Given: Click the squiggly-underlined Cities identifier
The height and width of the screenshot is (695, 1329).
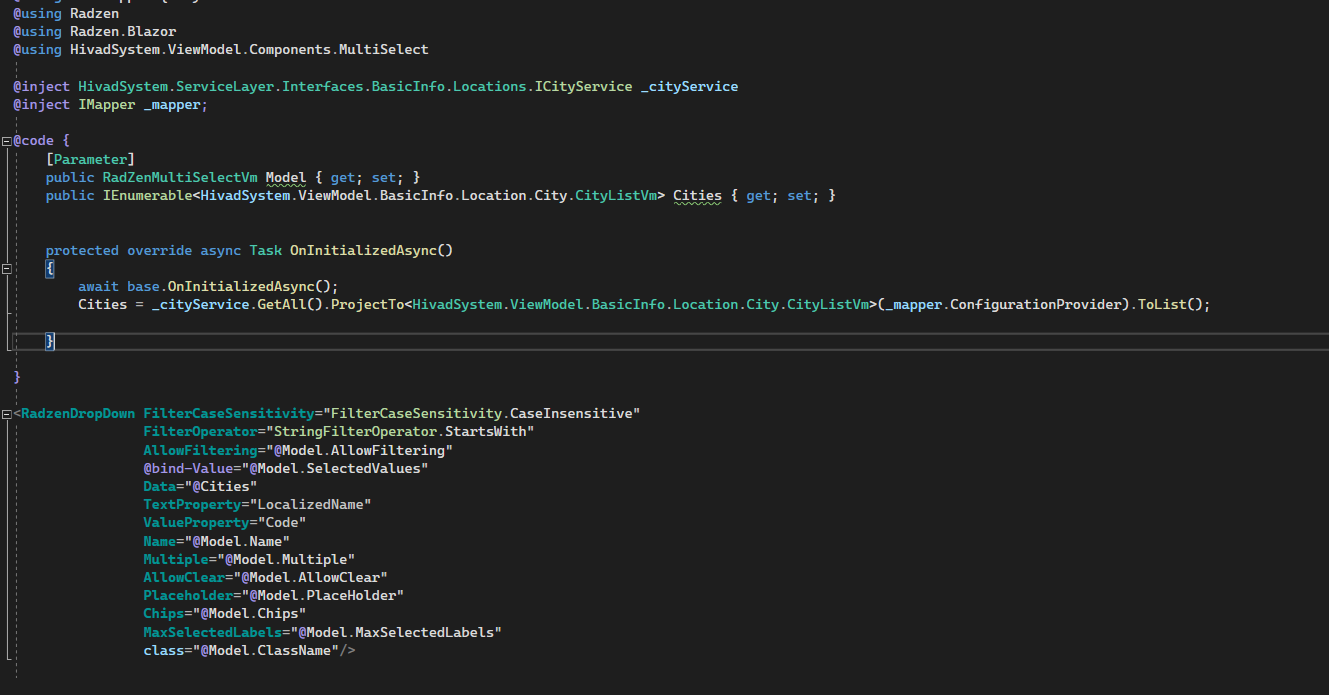Looking at the screenshot, I should (x=697, y=195).
